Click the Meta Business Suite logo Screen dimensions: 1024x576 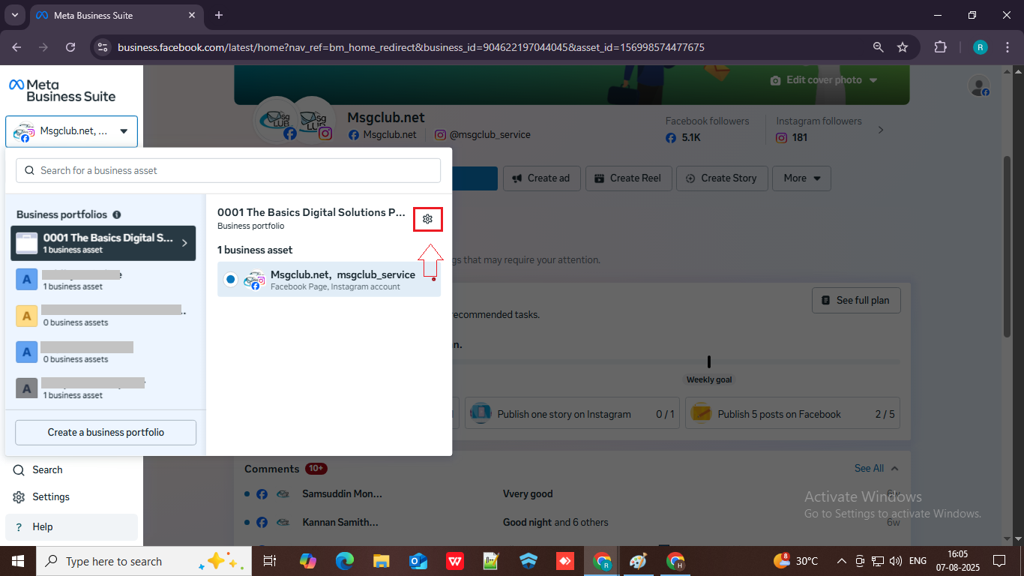pos(63,91)
